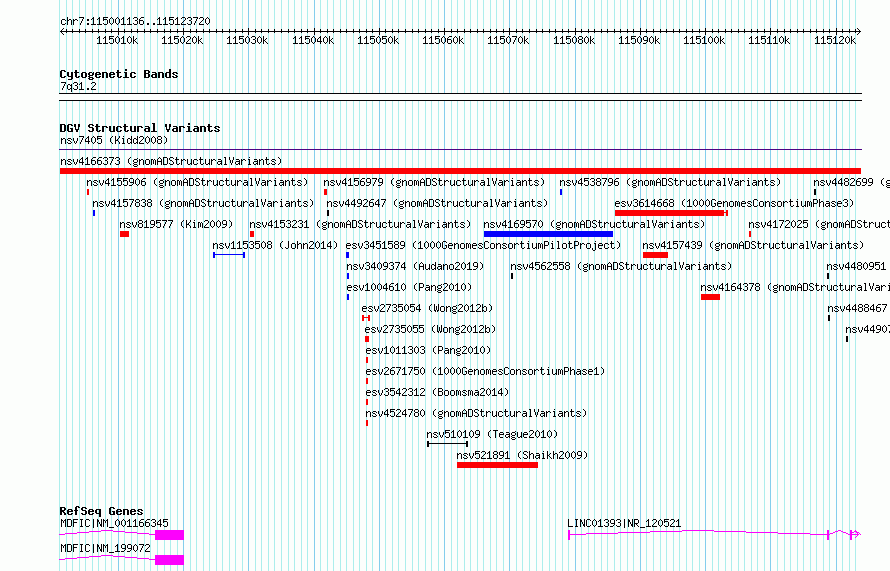Screen dimensions: 890x571
Task: Click the red bar under nsv521891
Action: point(497,465)
